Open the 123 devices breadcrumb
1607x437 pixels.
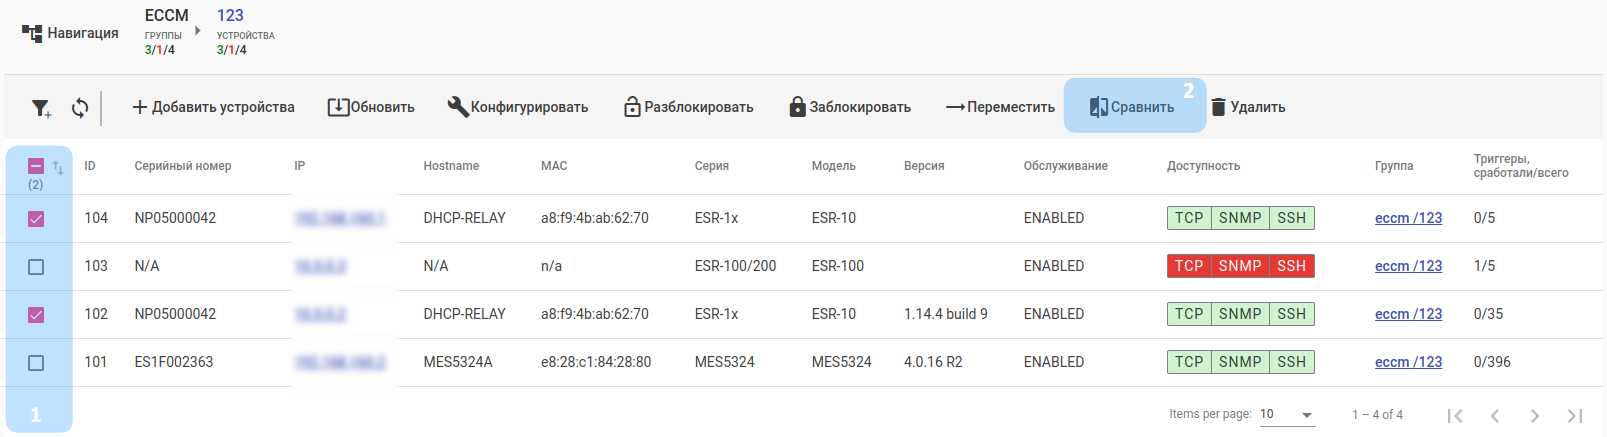230,16
